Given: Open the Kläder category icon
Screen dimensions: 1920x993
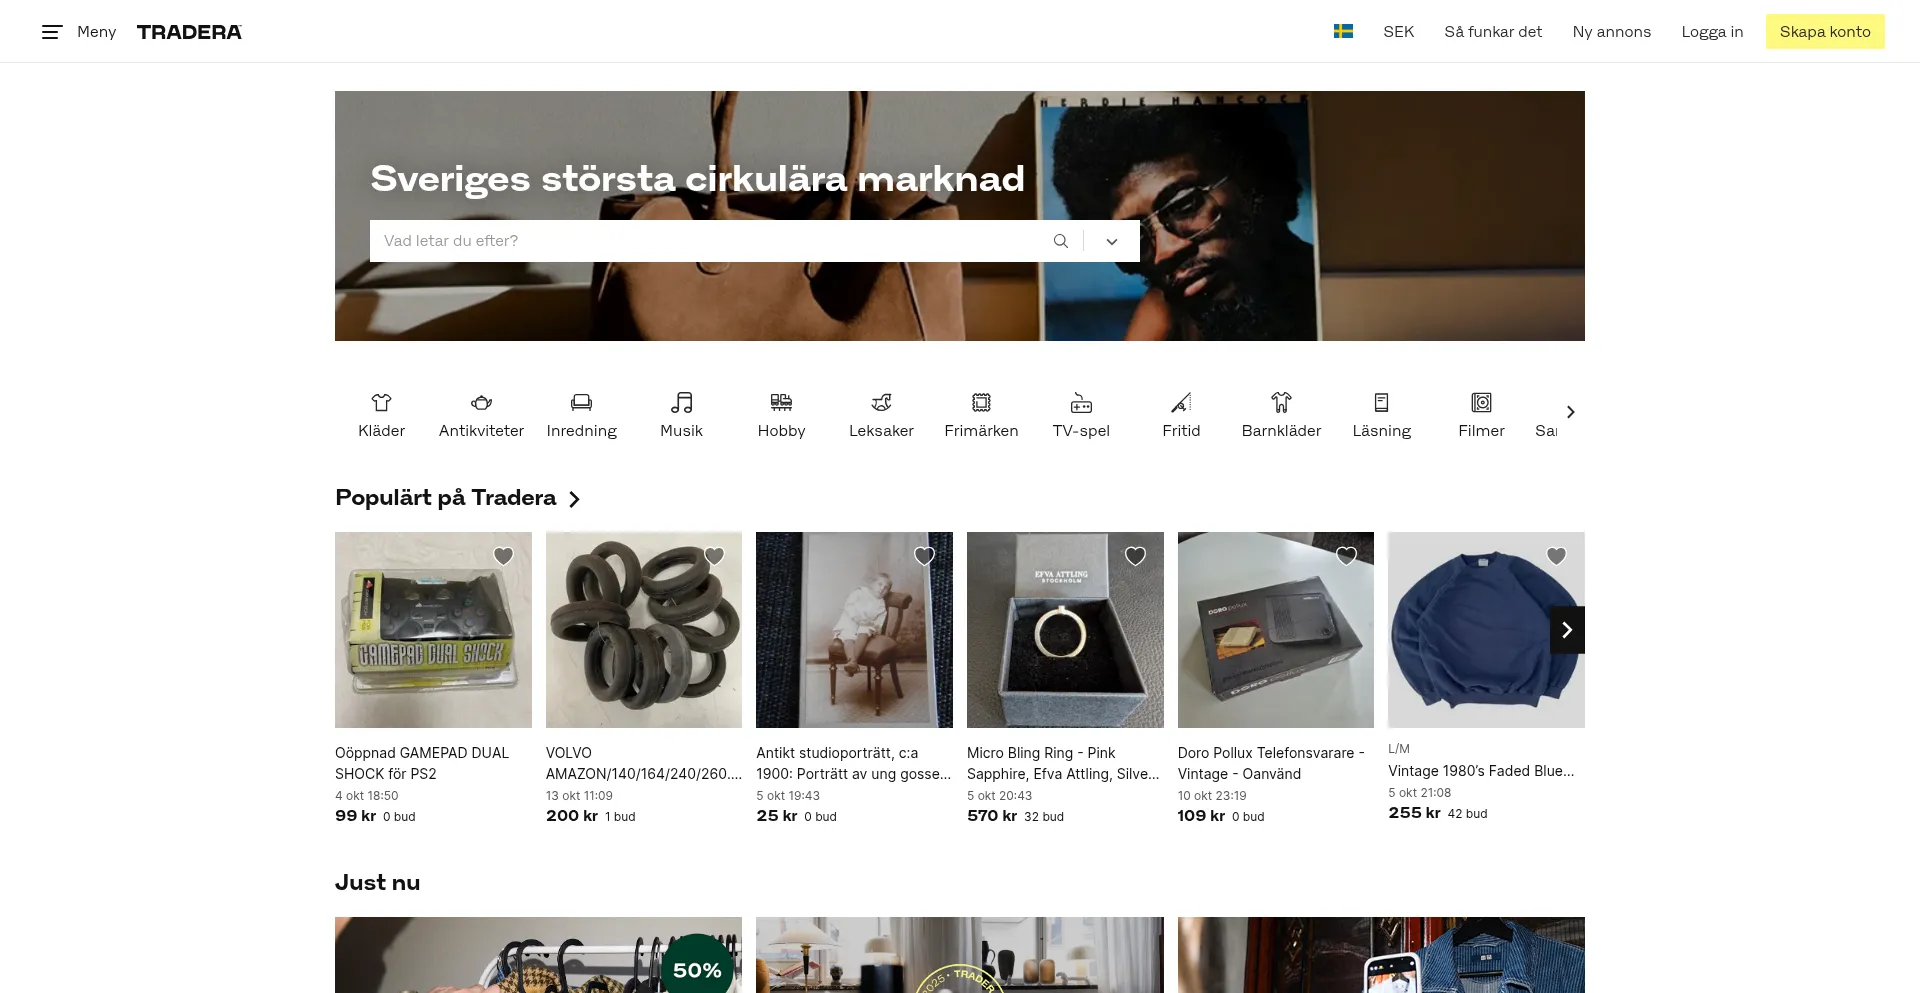Looking at the screenshot, I should 381,403.
